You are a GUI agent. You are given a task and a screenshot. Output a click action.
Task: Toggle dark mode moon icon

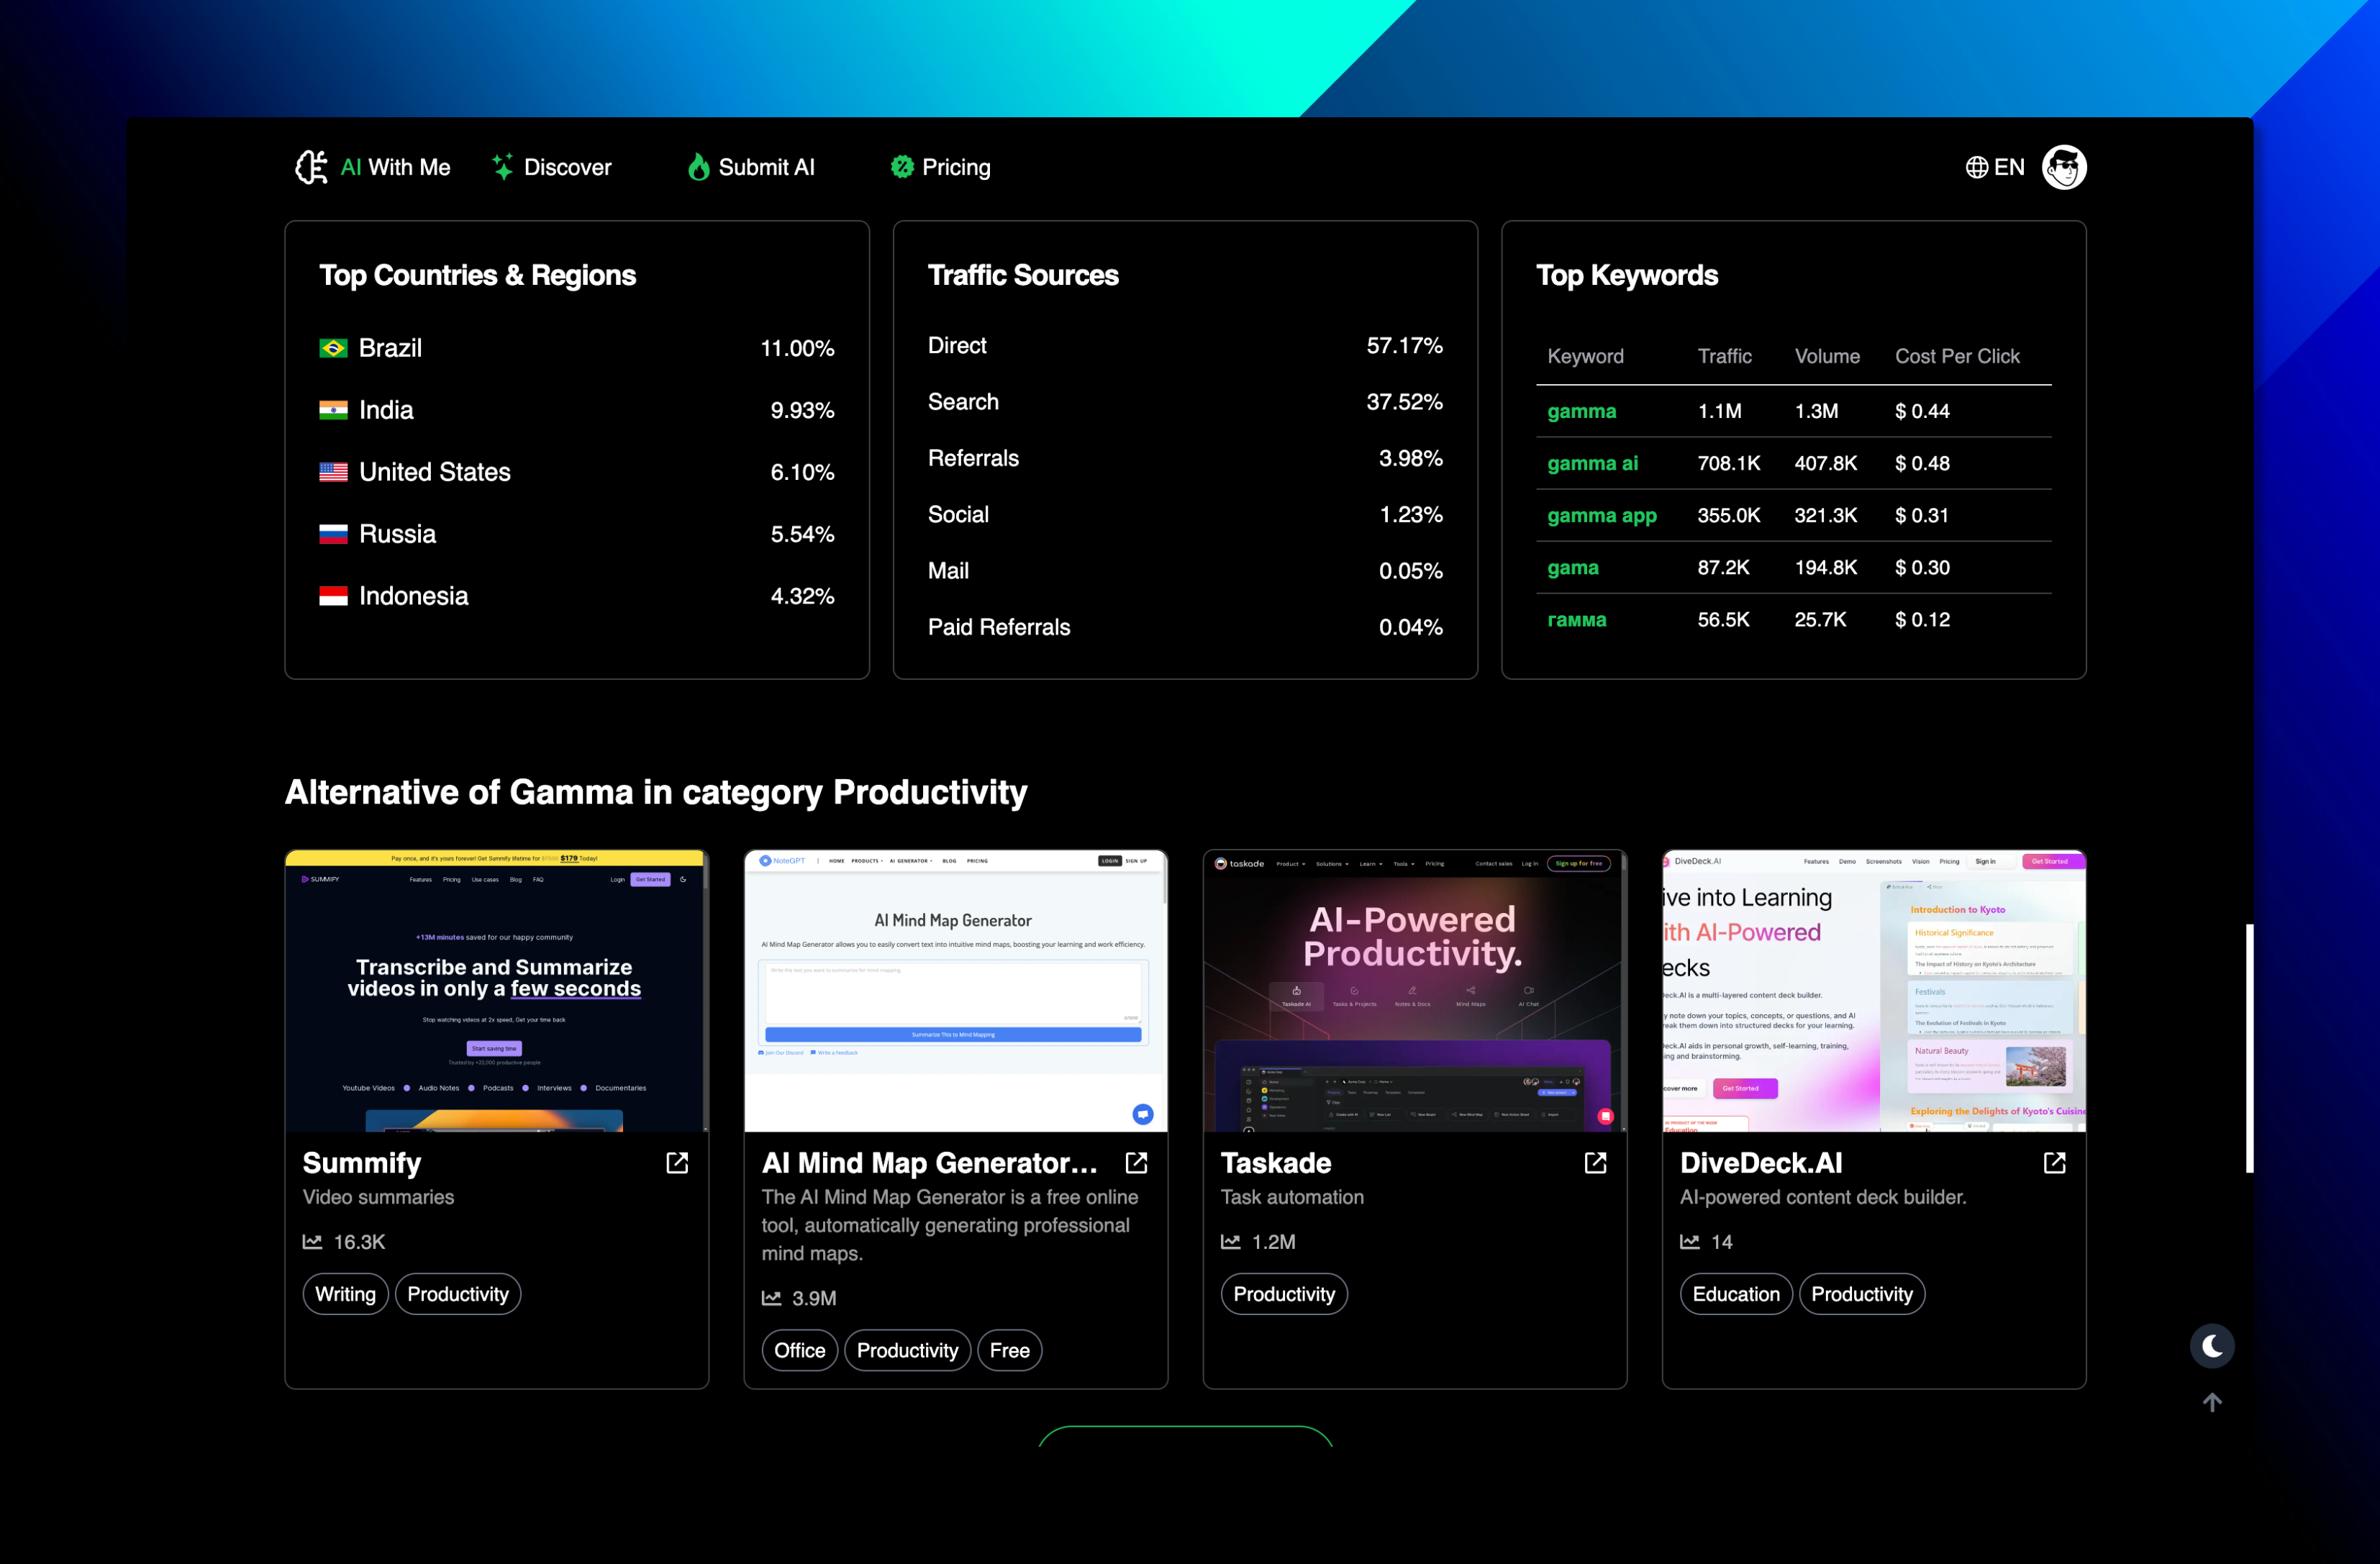tap(2212, 1346)
